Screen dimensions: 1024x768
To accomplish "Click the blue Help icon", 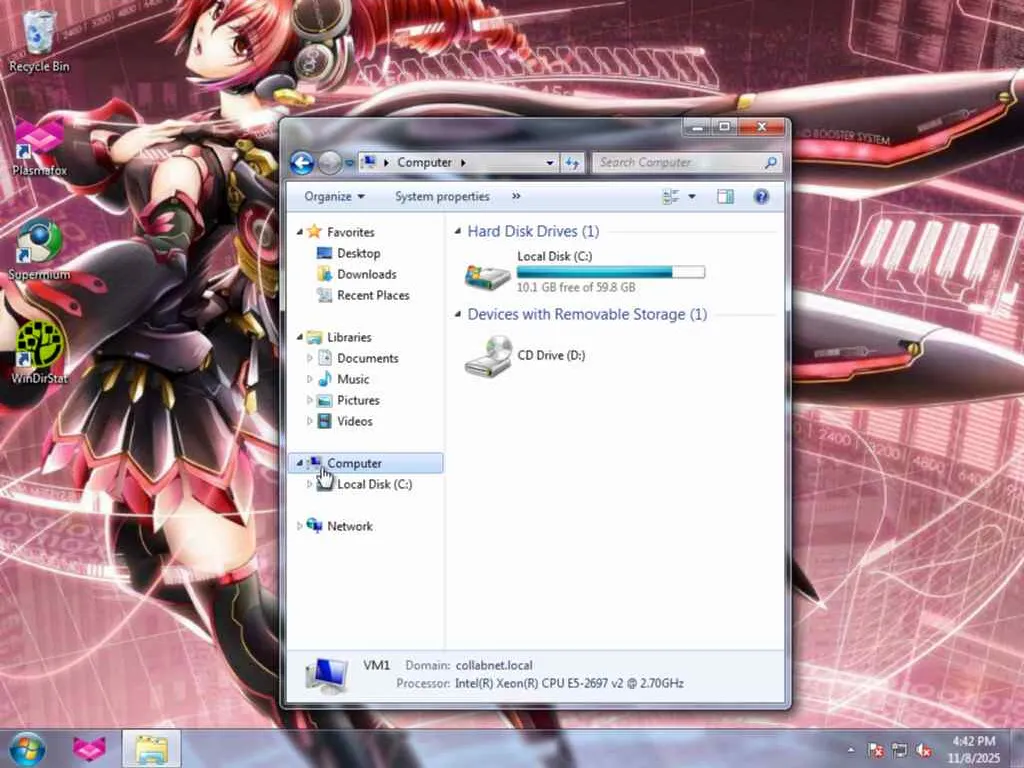I will point(761,197).
